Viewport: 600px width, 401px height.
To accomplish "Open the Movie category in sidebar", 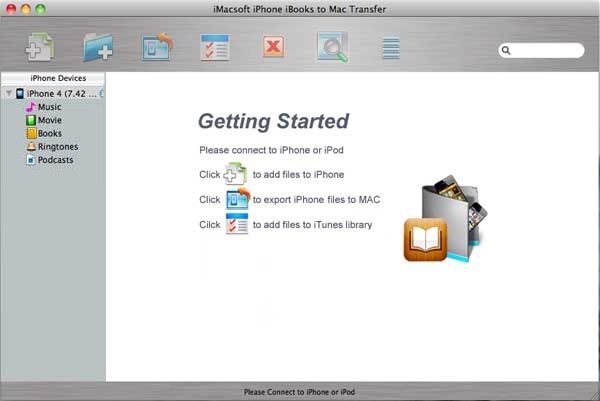I will point(50,120).
